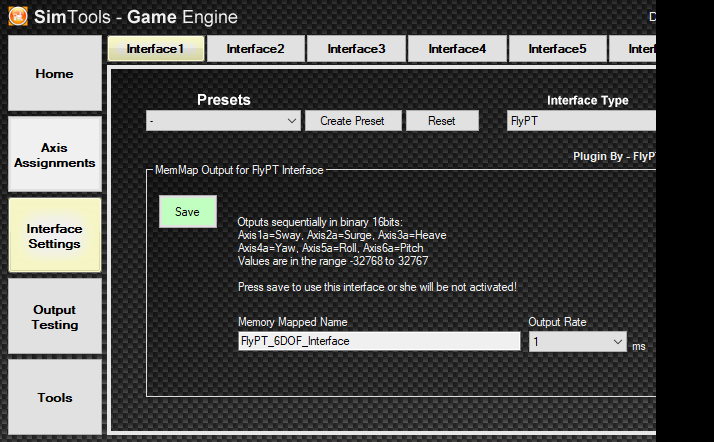Switch to the Interface2 tab
Viewport: 714px width, 442px height.
coord(256,49)
